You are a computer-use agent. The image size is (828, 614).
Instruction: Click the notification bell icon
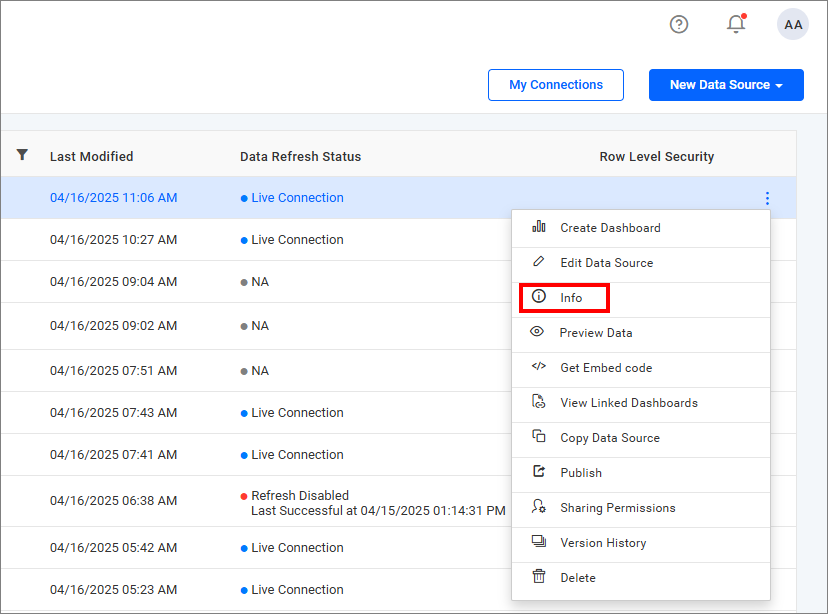click(736, 24)
